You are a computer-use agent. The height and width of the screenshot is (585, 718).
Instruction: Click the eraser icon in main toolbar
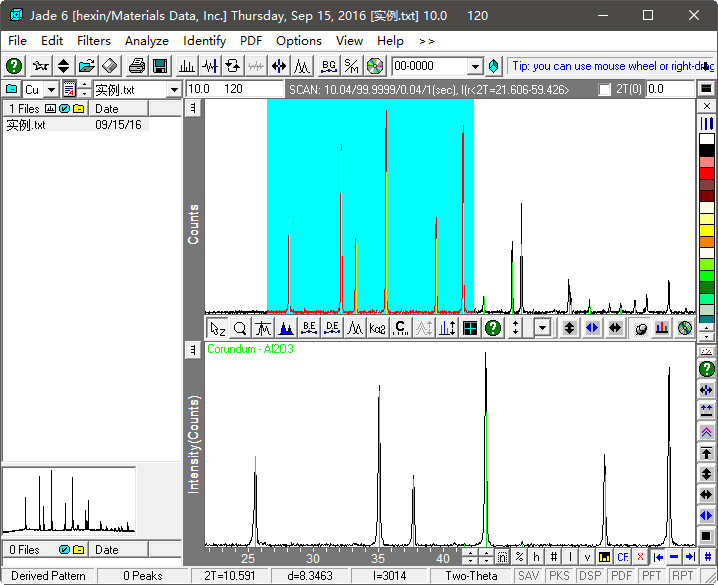tap(110, 66)
